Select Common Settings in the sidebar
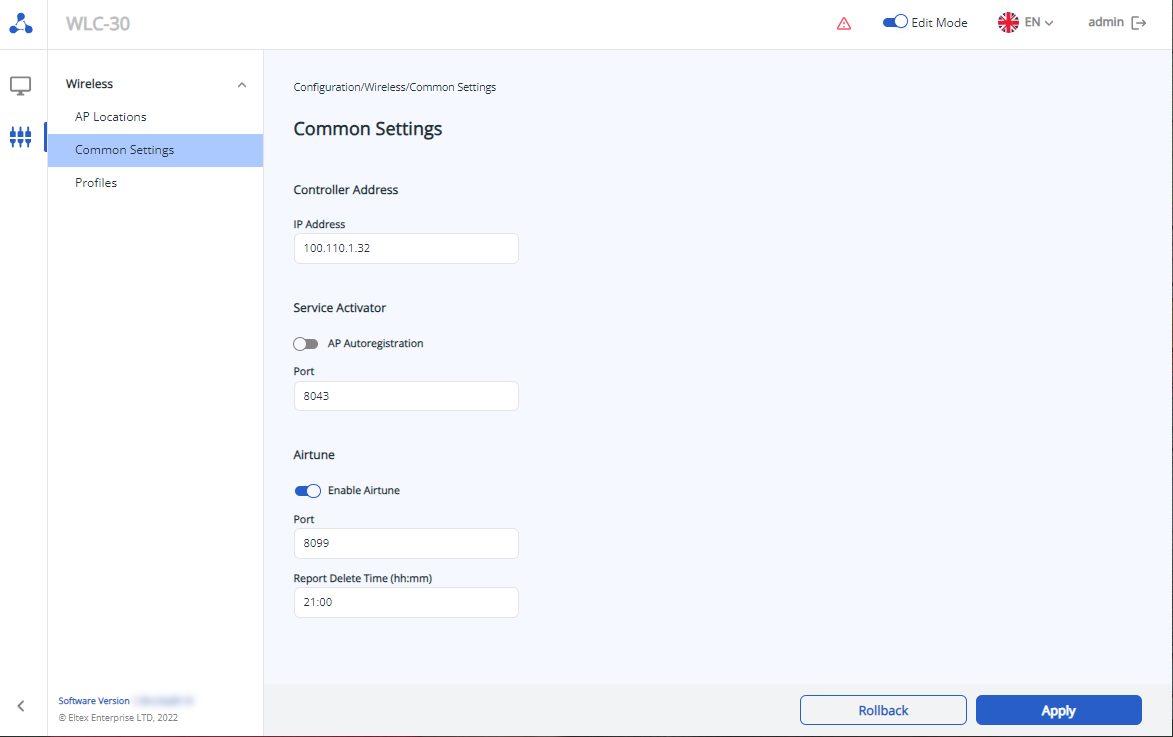The width and height of the screenshot is (1173, 737). [125, 150]
